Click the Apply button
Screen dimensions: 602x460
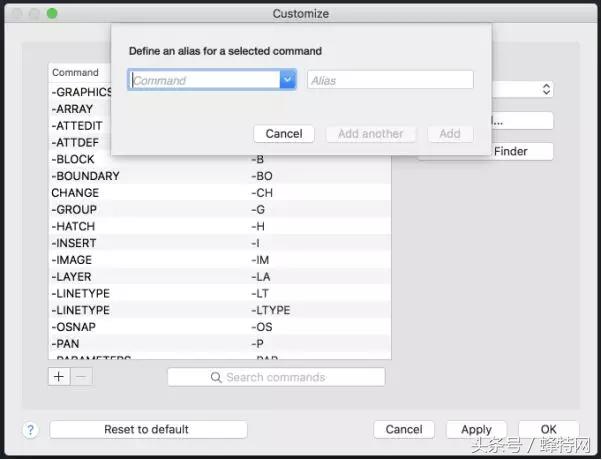[x=476, y=429]
